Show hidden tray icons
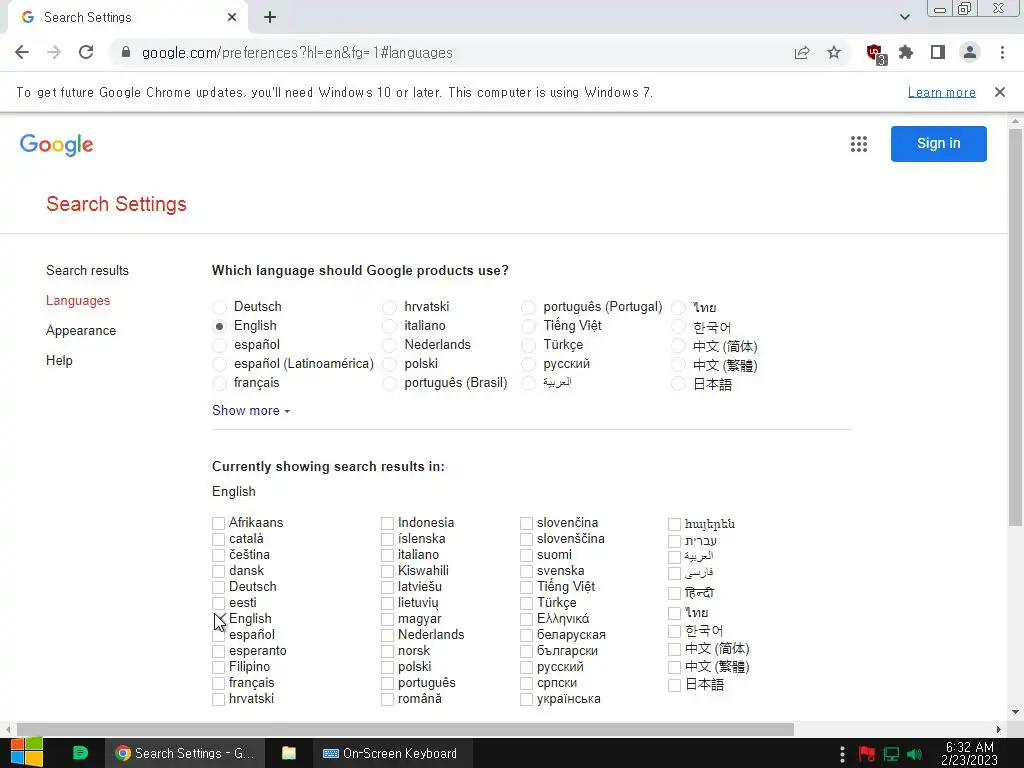This screenshot has height=768, width=1024. 842,753
